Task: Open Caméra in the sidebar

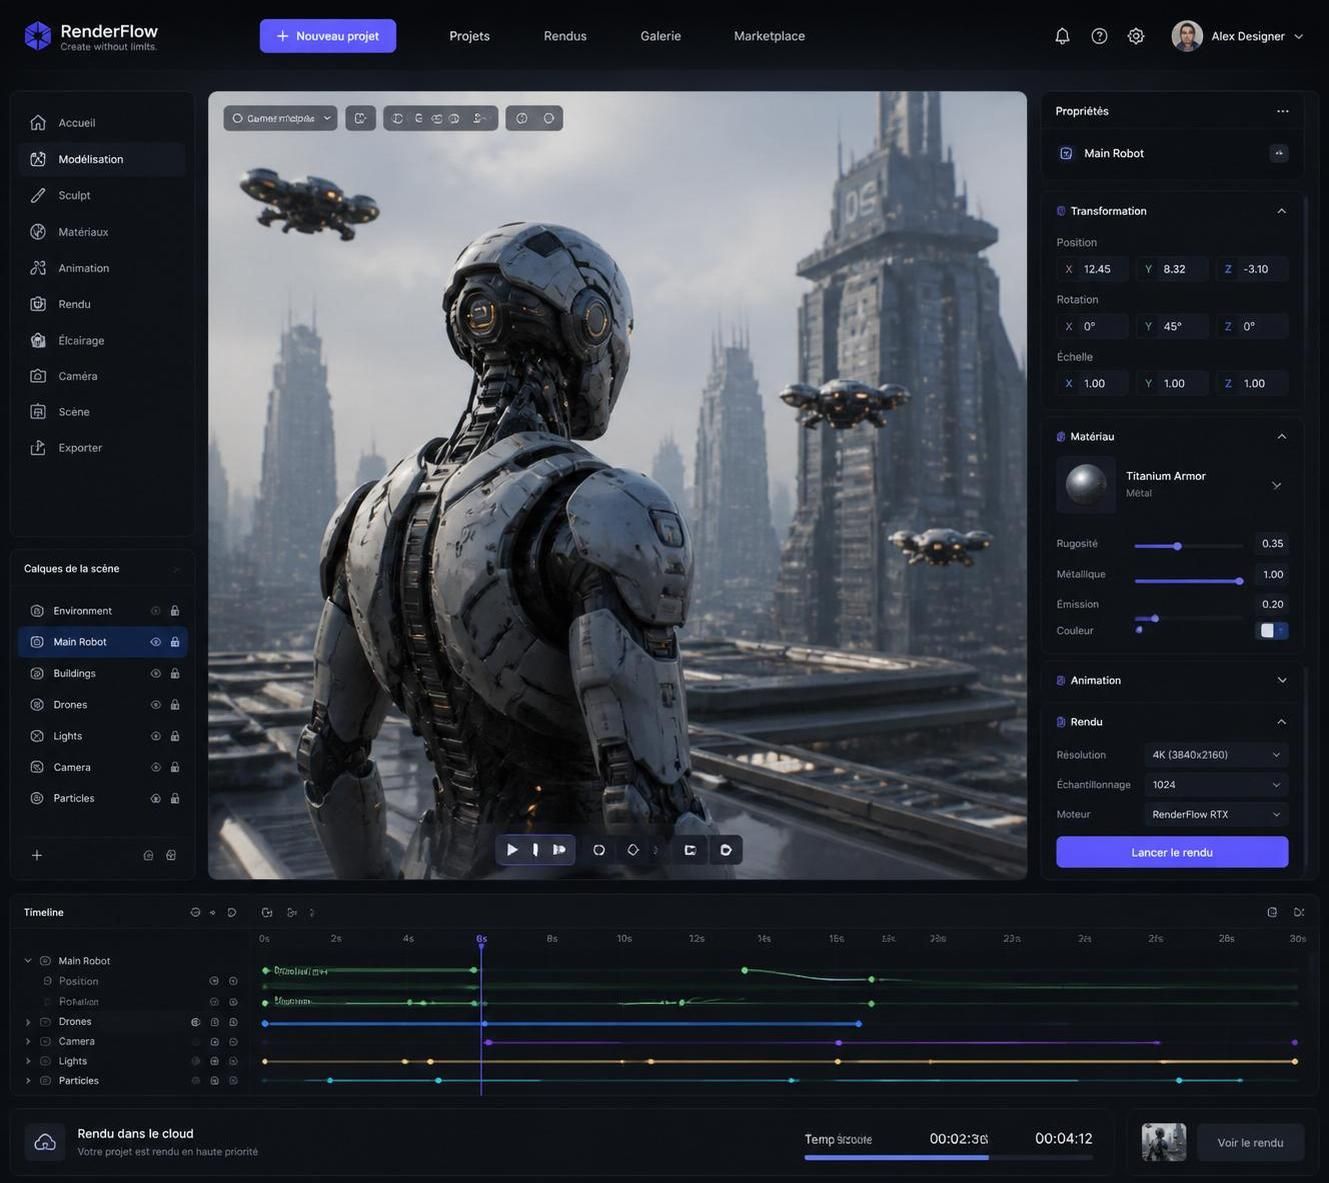Action: [101, 376]
